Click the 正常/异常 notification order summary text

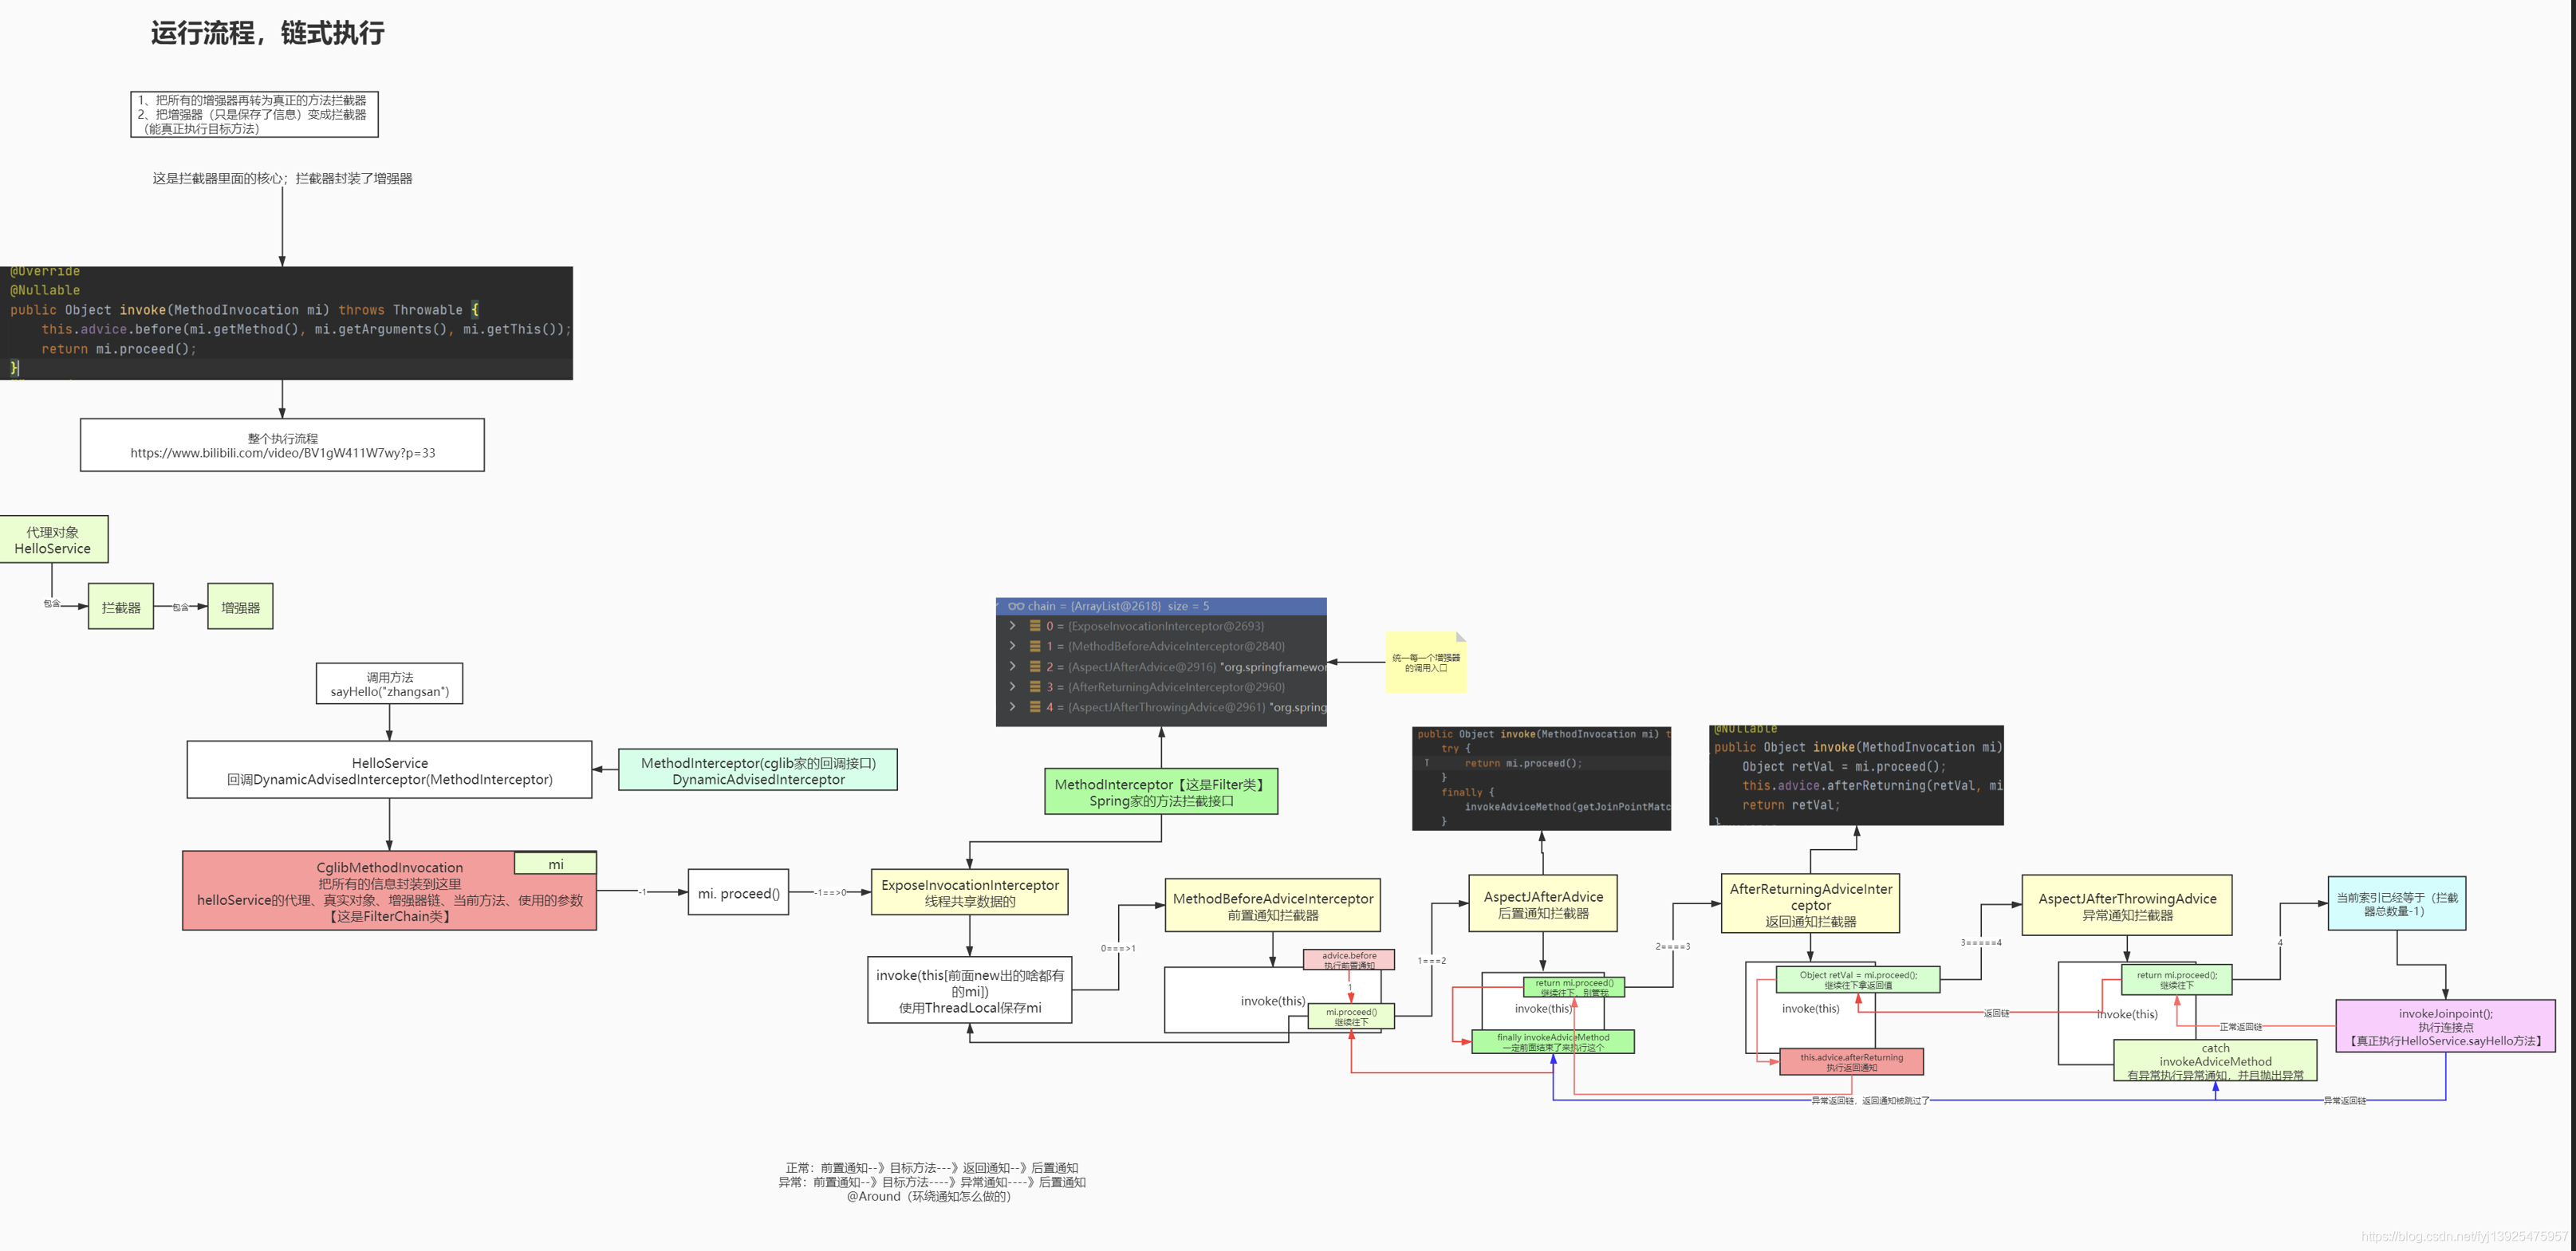931,1182
